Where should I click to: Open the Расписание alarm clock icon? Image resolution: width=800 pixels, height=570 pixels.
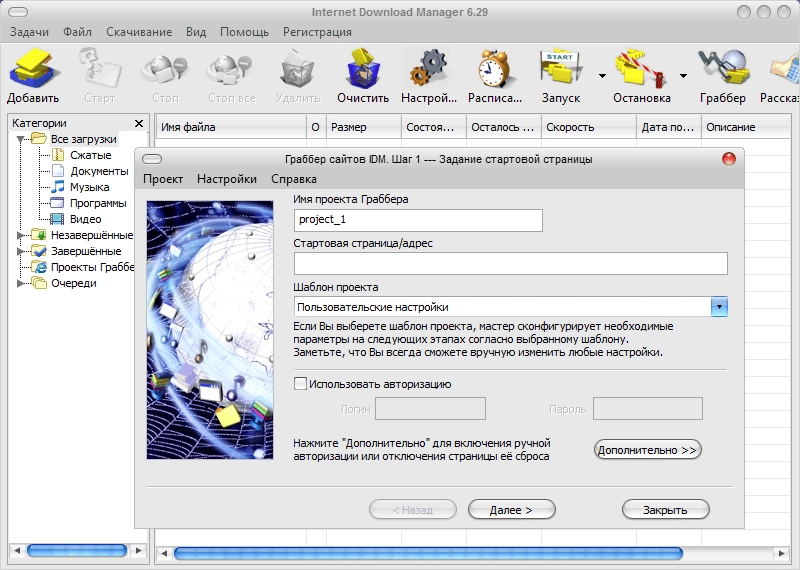click(494, 68)
